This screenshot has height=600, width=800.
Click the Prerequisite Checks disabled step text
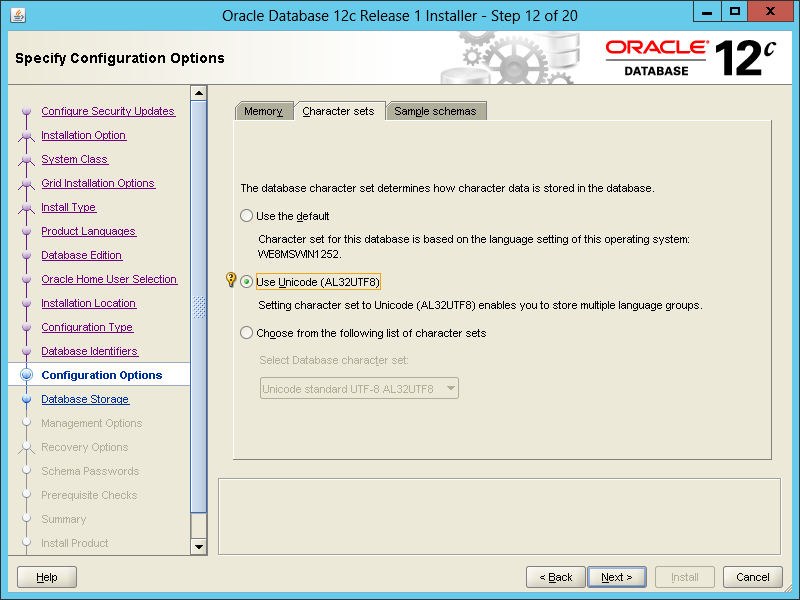(89, 495)
